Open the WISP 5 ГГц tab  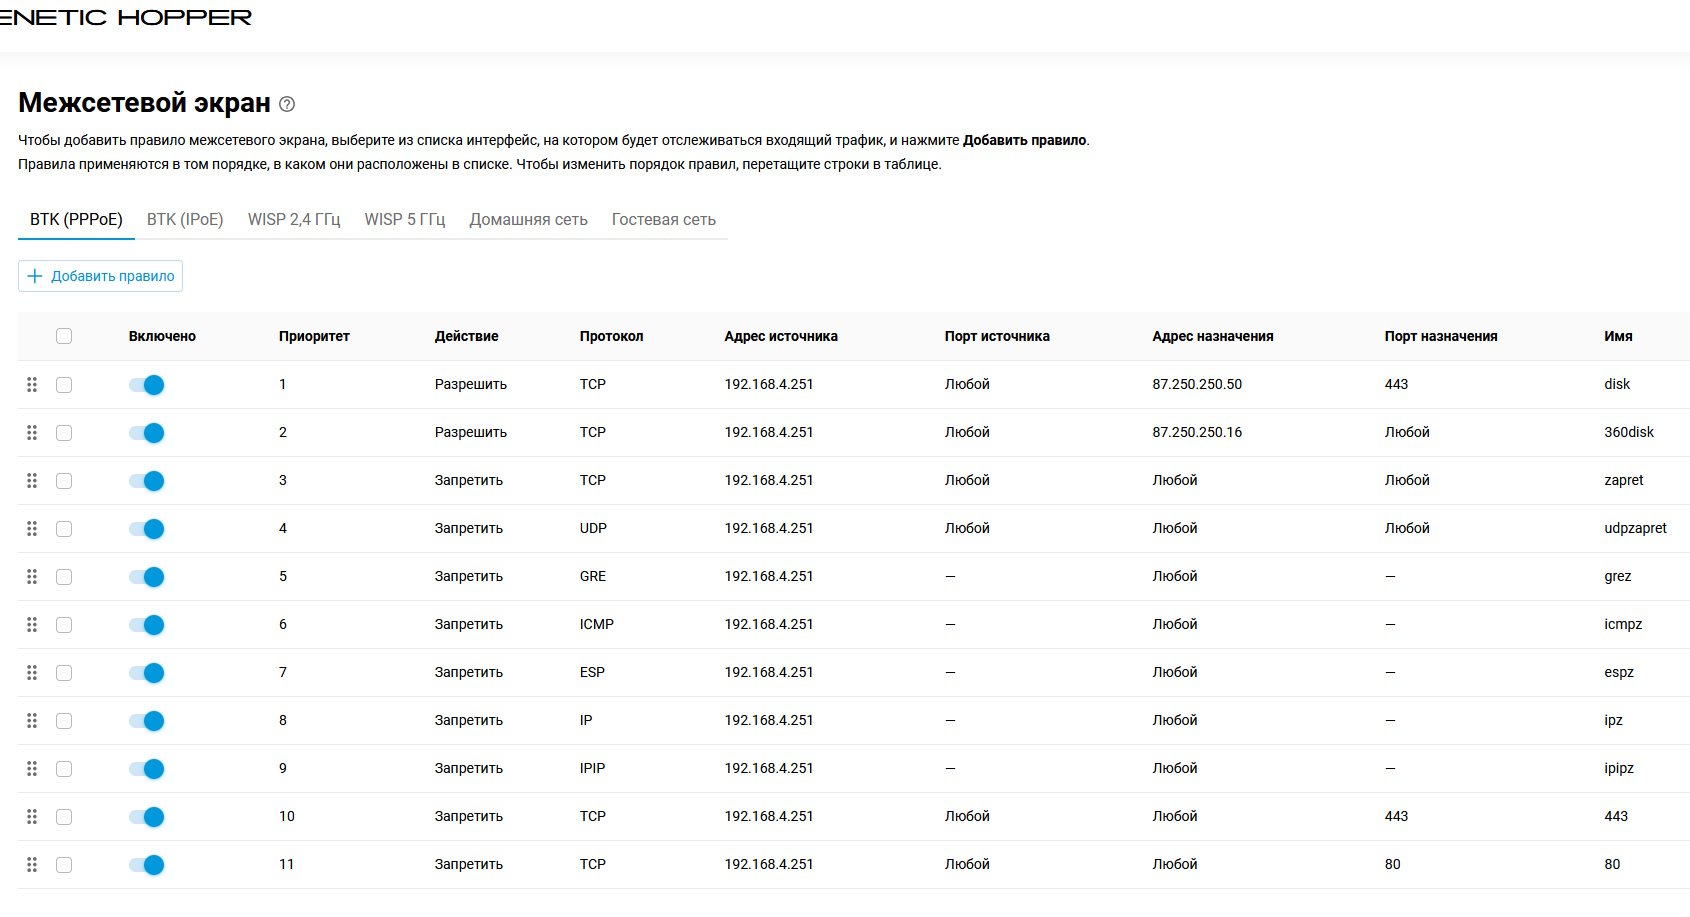(404, 220)
